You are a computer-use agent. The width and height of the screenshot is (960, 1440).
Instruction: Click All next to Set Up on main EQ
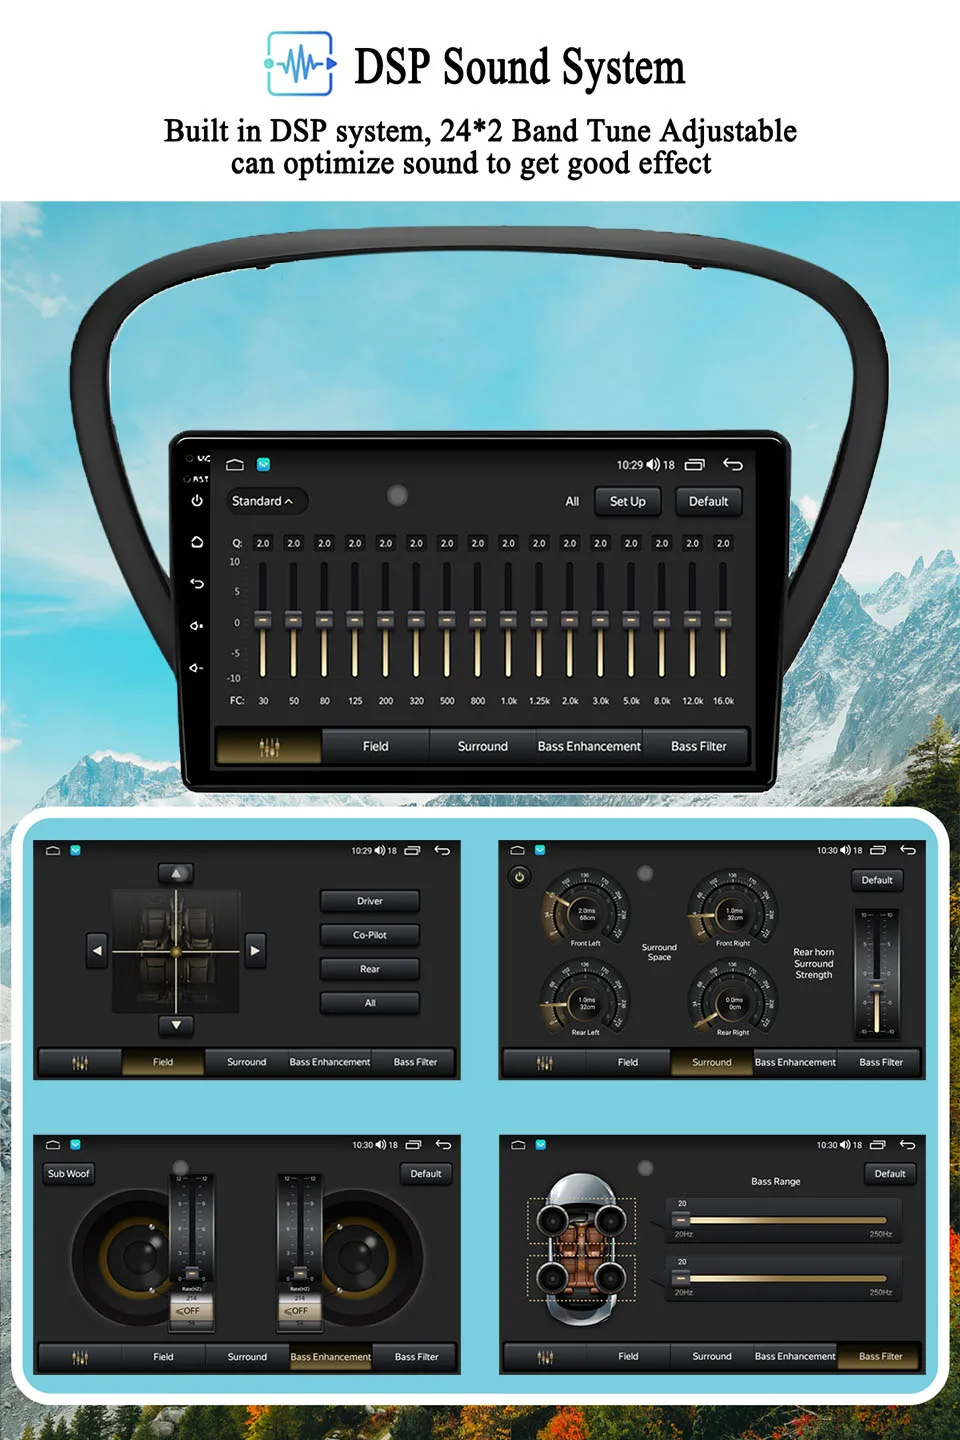point(572,501)
